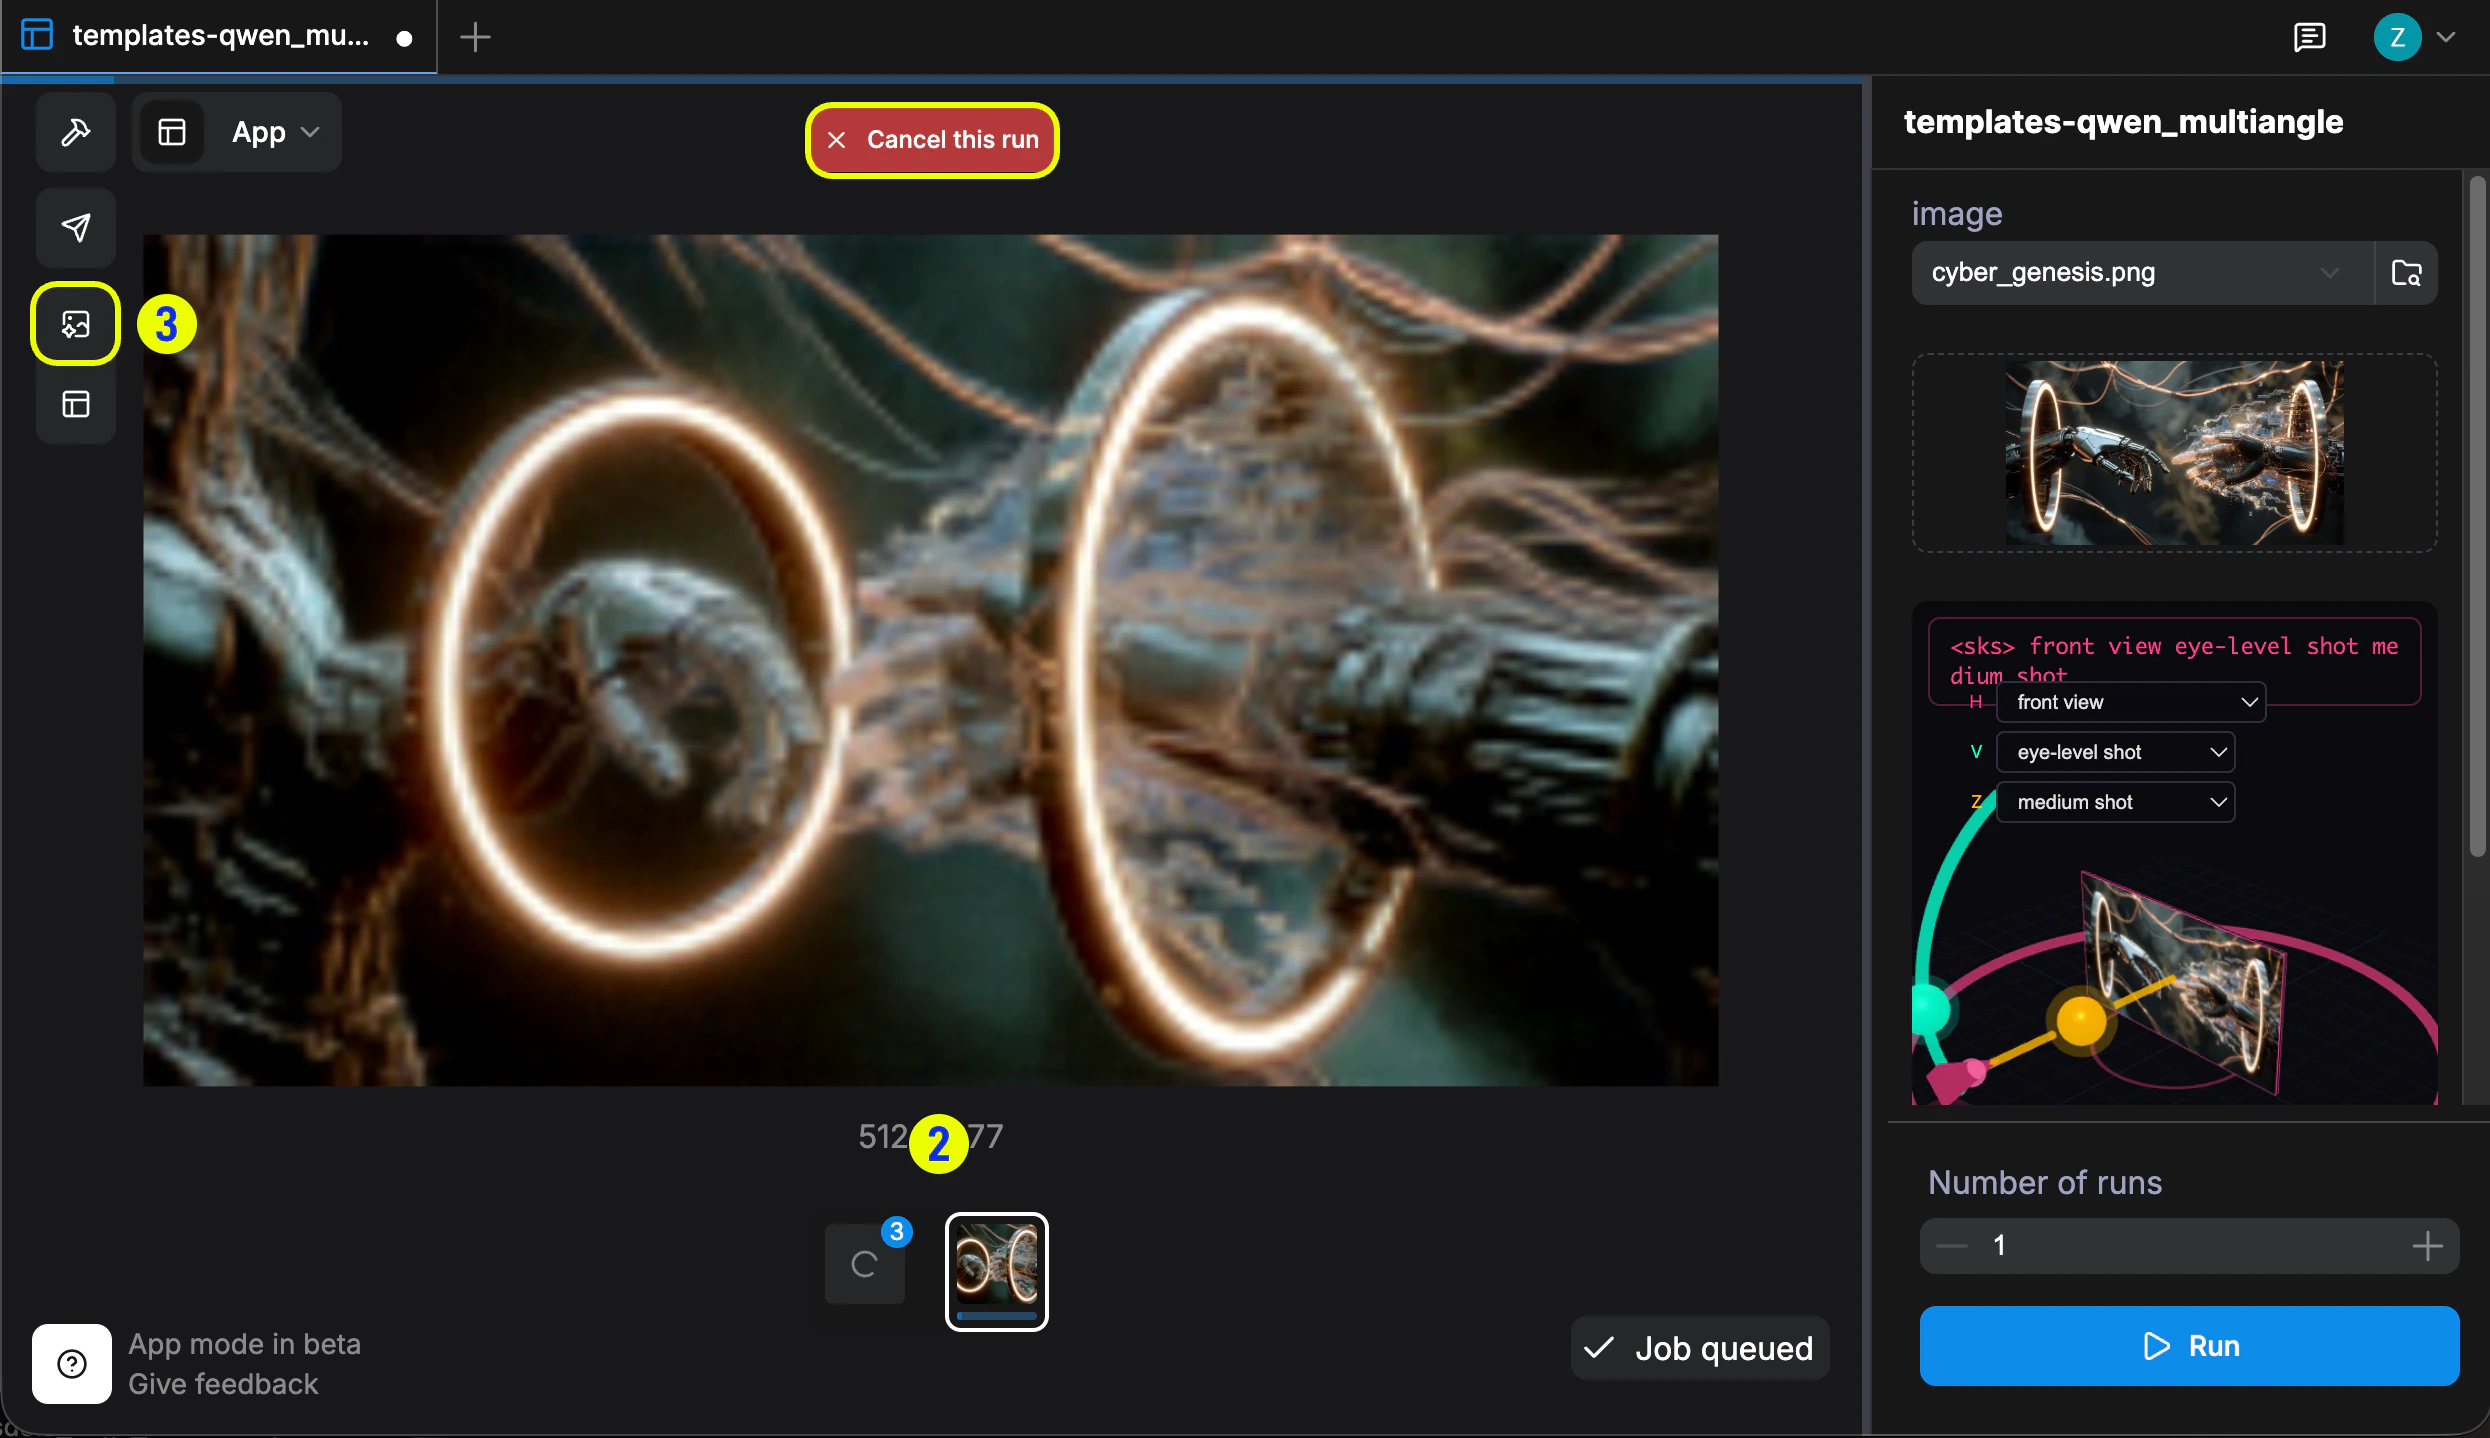Viewport: 2490px width, 1438px height.
Task: Click the queued job spinner thumbnail
Action: 865,1265
